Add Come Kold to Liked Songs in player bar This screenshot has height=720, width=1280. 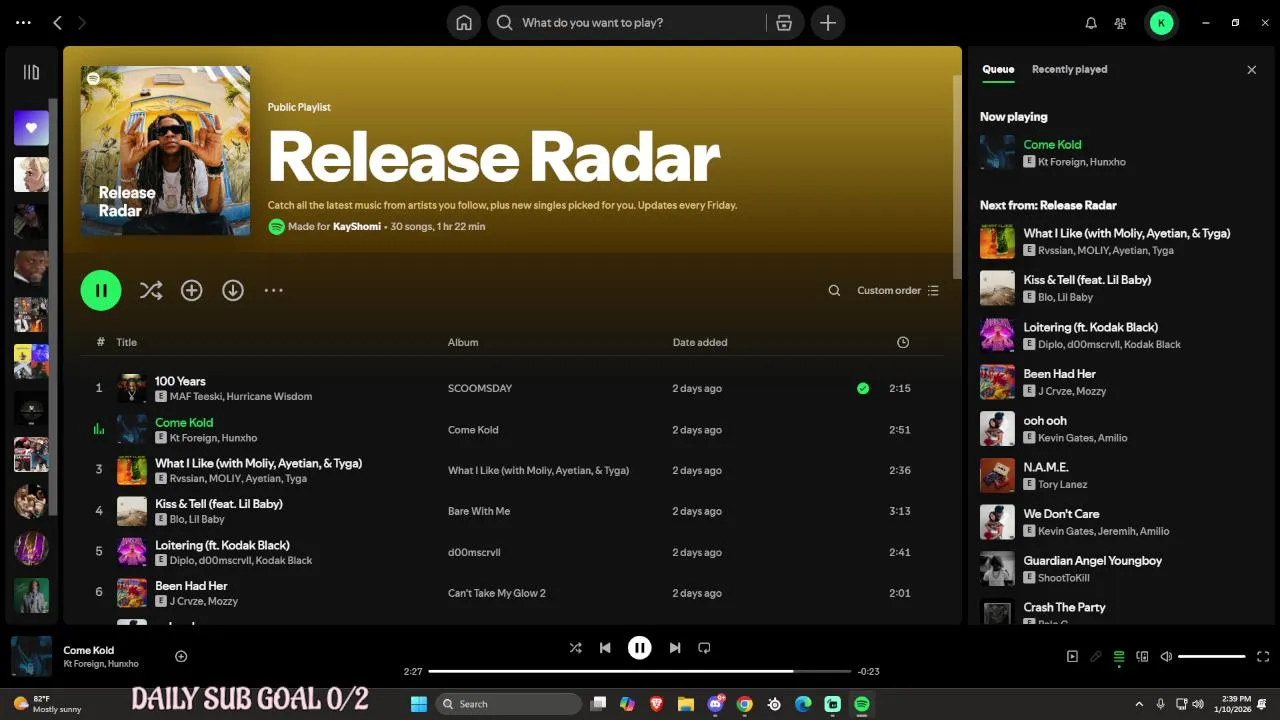pyautogui.click(x=181, y=656)
